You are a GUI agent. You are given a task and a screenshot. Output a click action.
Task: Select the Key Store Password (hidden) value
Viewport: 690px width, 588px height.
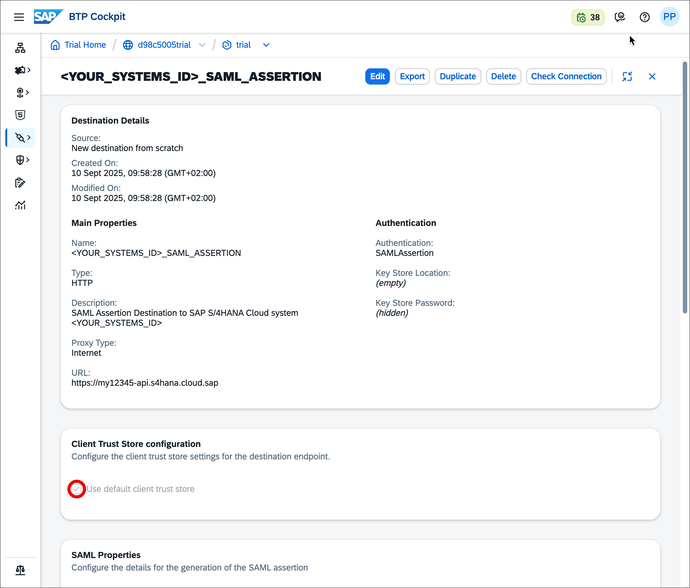[x=392, y=313]
